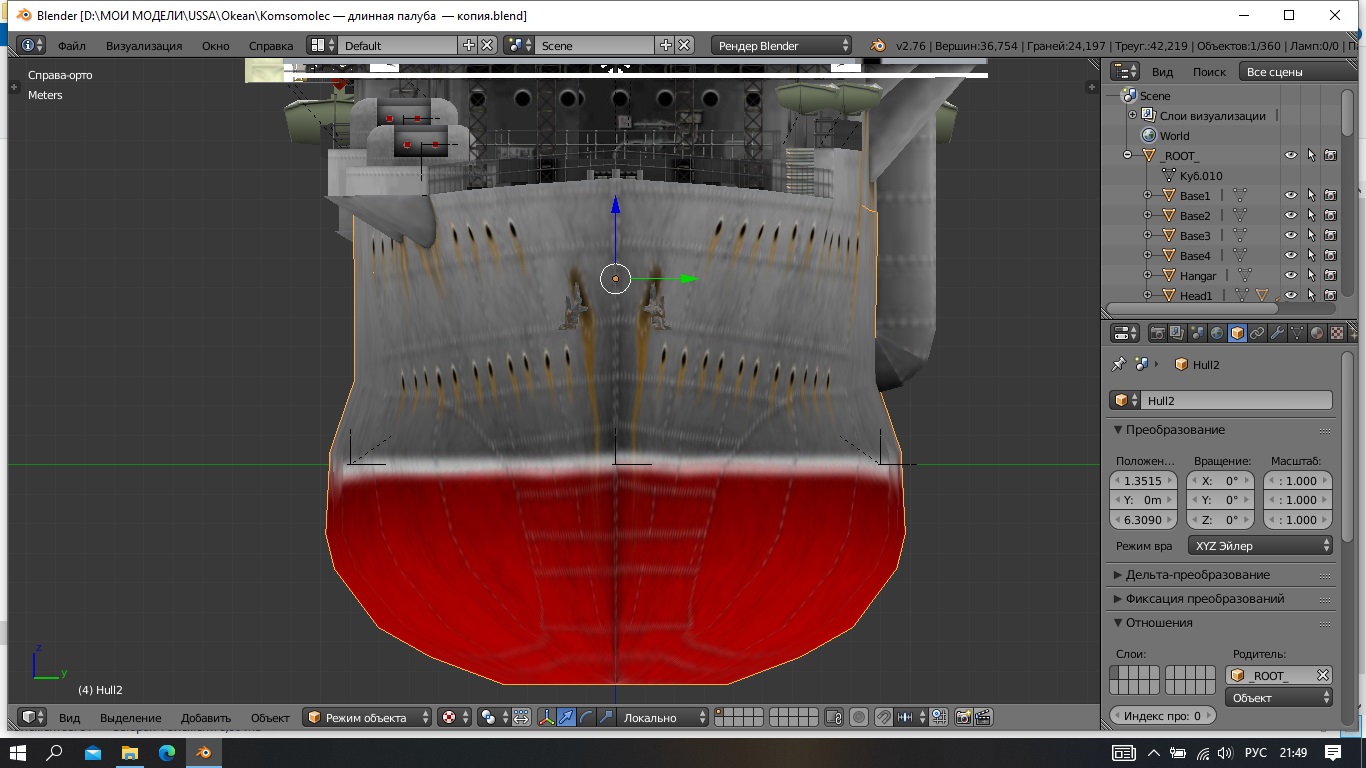Toggle selectability of Hangar with cursor icon
Screen dimensions: 1366x768
tap(1311, 276)
